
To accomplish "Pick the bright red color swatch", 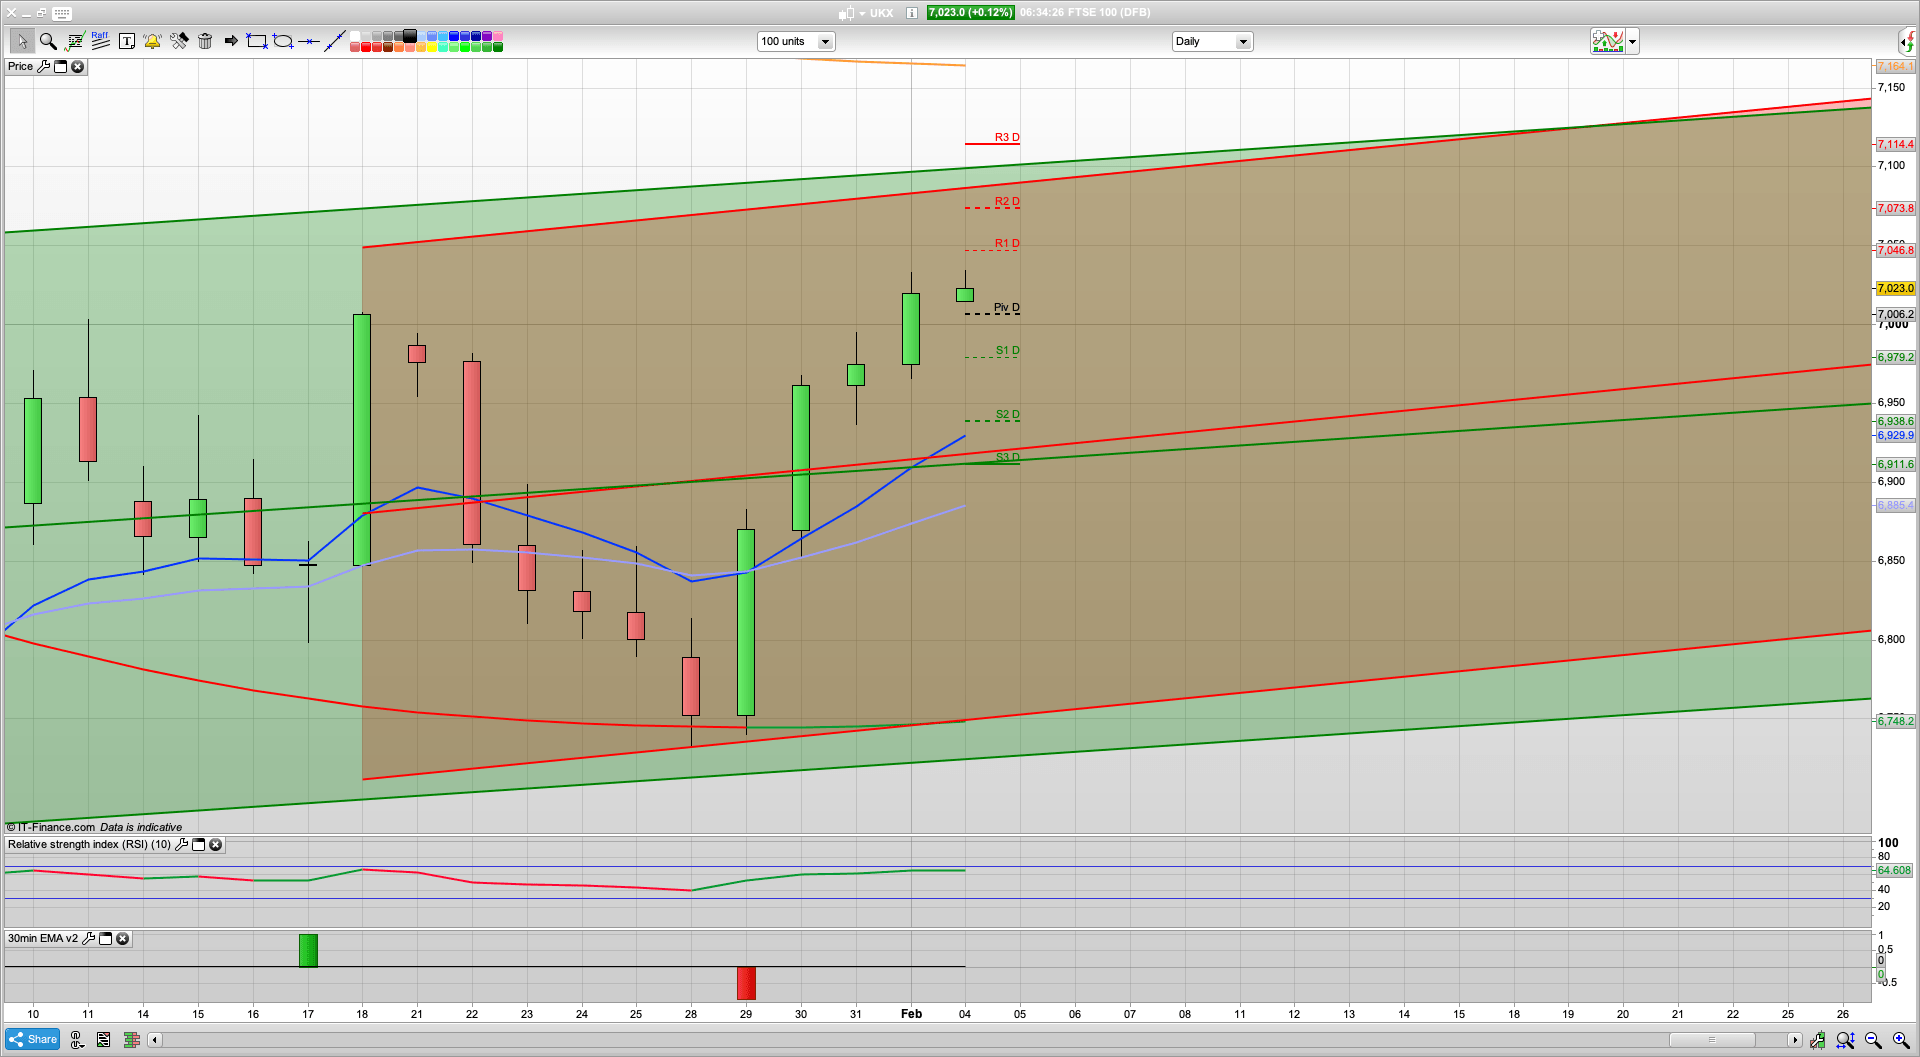I will coord(366,47).
